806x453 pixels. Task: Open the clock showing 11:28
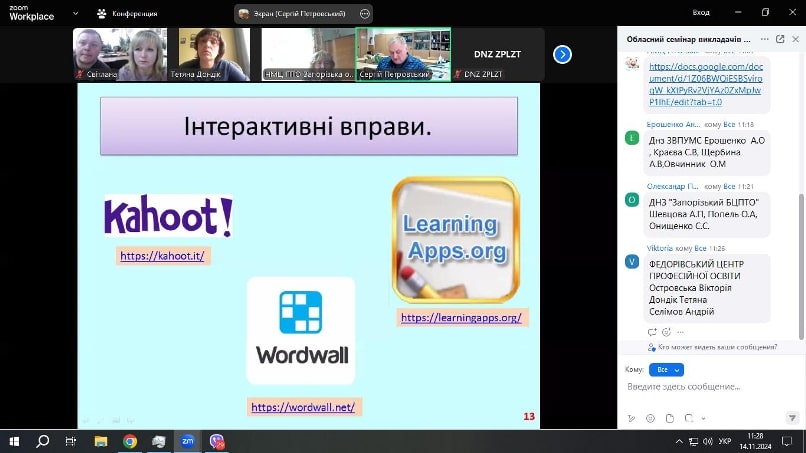[x=756, y=441]
